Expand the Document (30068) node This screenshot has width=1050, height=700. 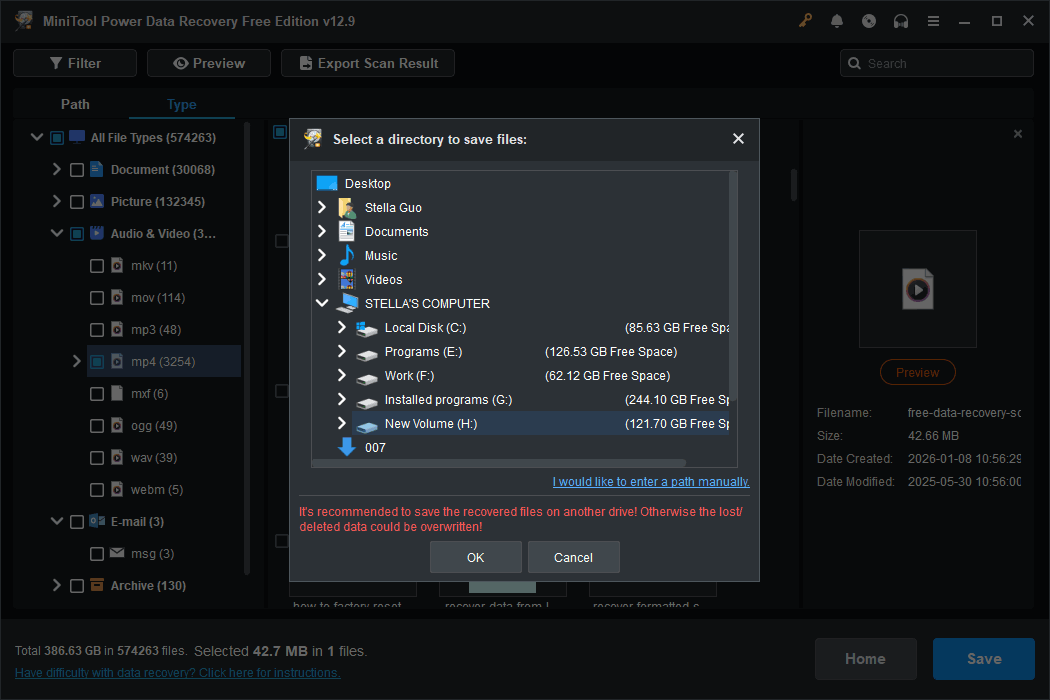pyautogui.click(x=57, y=169)
